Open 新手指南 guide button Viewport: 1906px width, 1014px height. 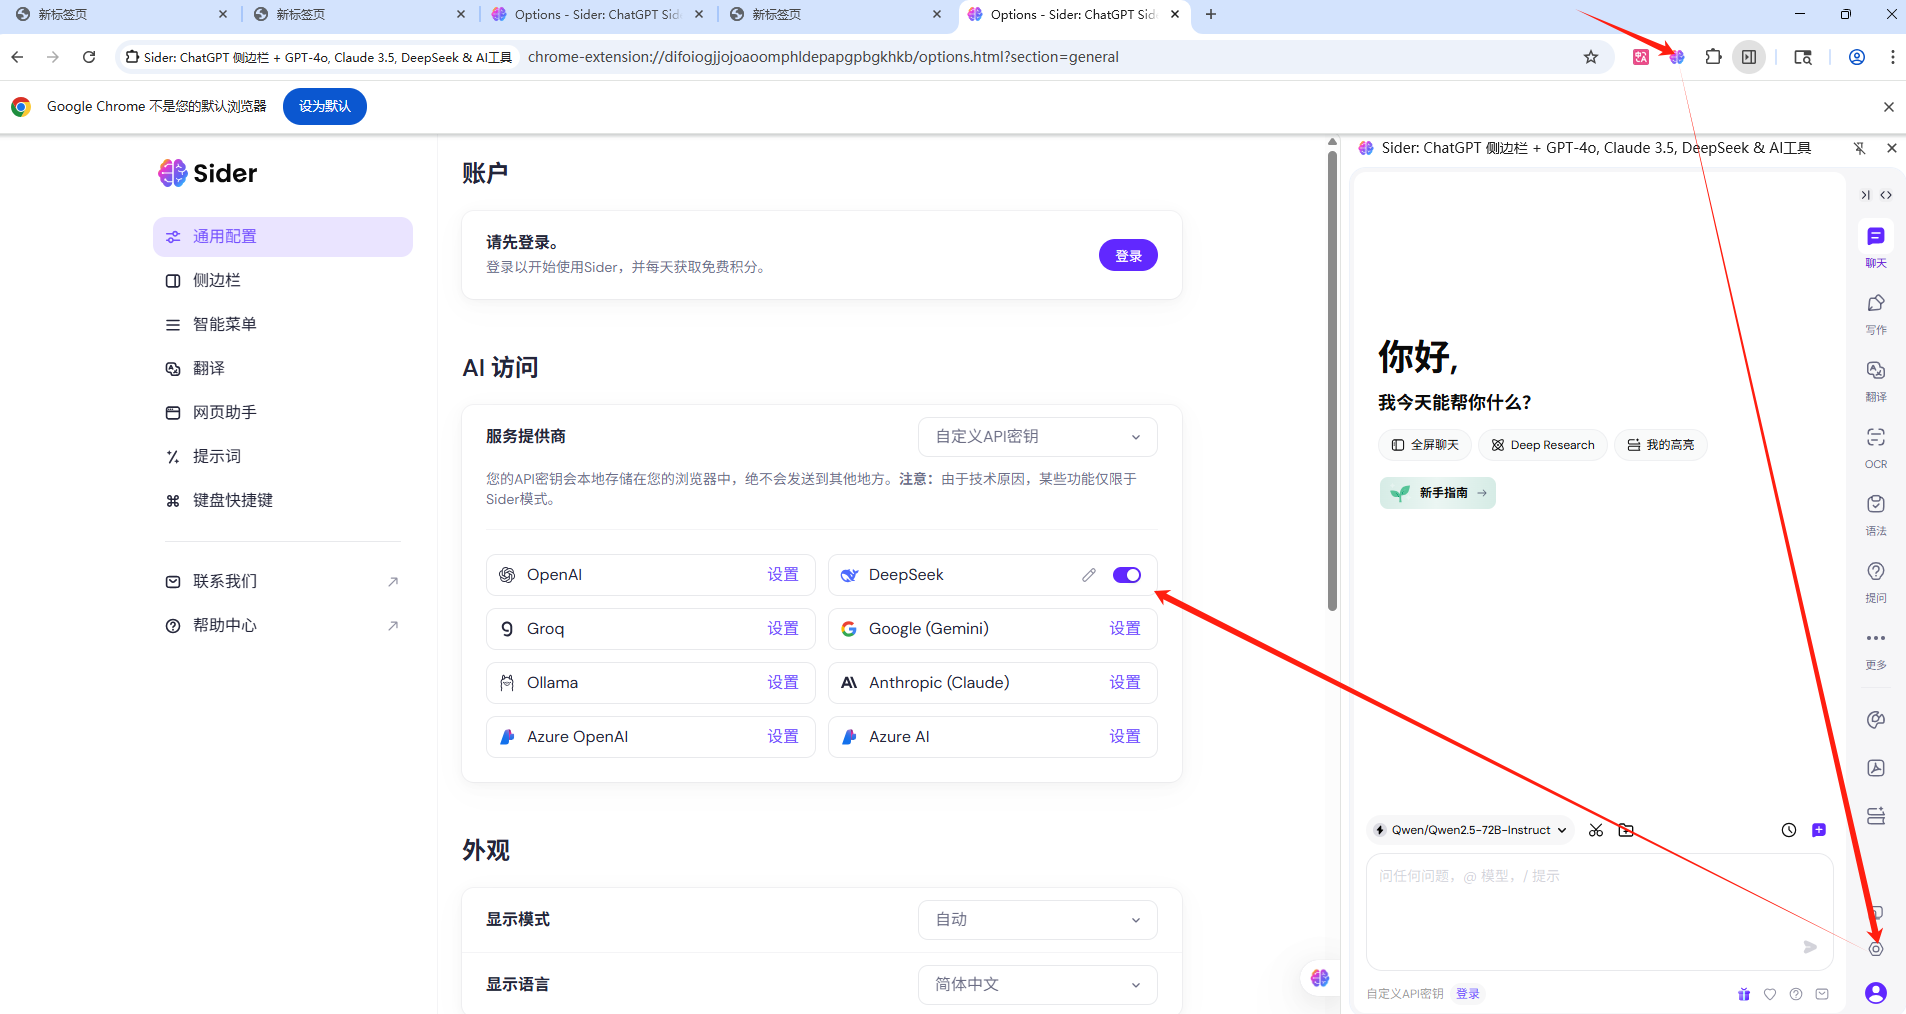pyautogui.click(x=1438, y=493)
